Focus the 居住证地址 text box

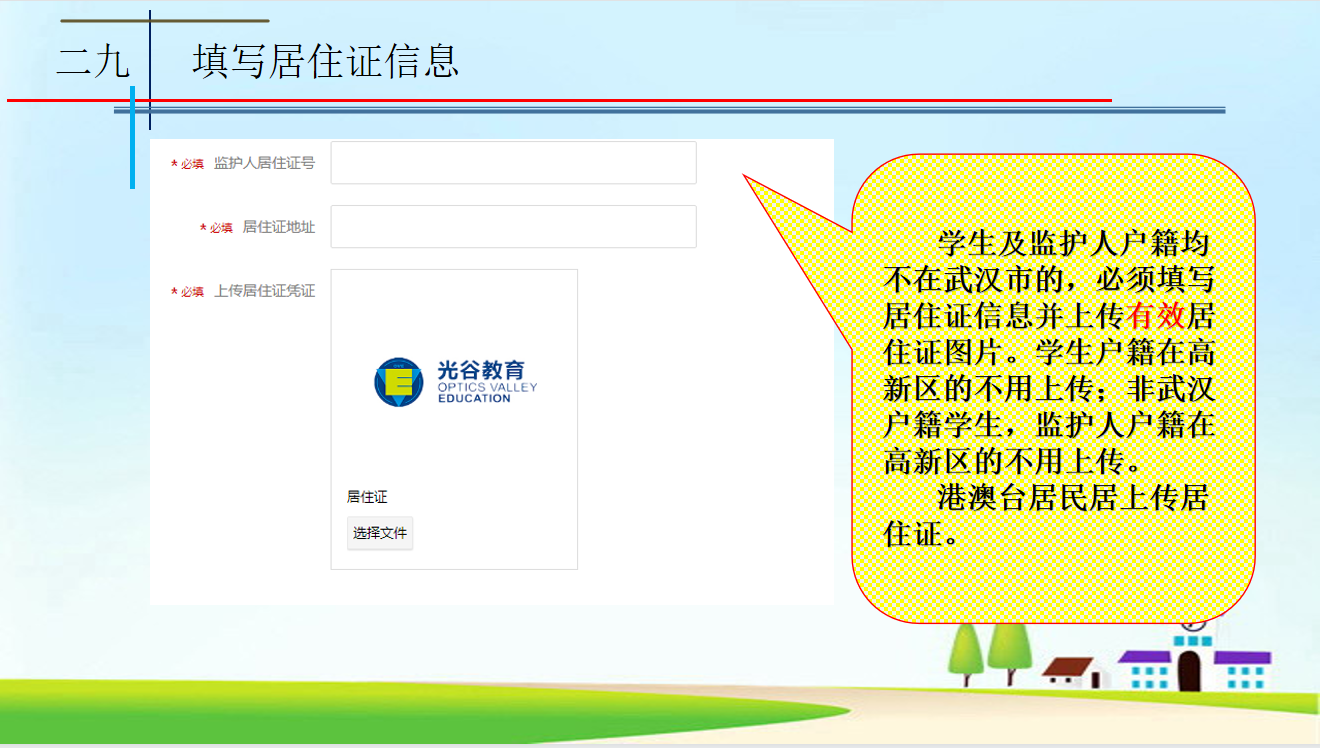[x=513, y=227]
